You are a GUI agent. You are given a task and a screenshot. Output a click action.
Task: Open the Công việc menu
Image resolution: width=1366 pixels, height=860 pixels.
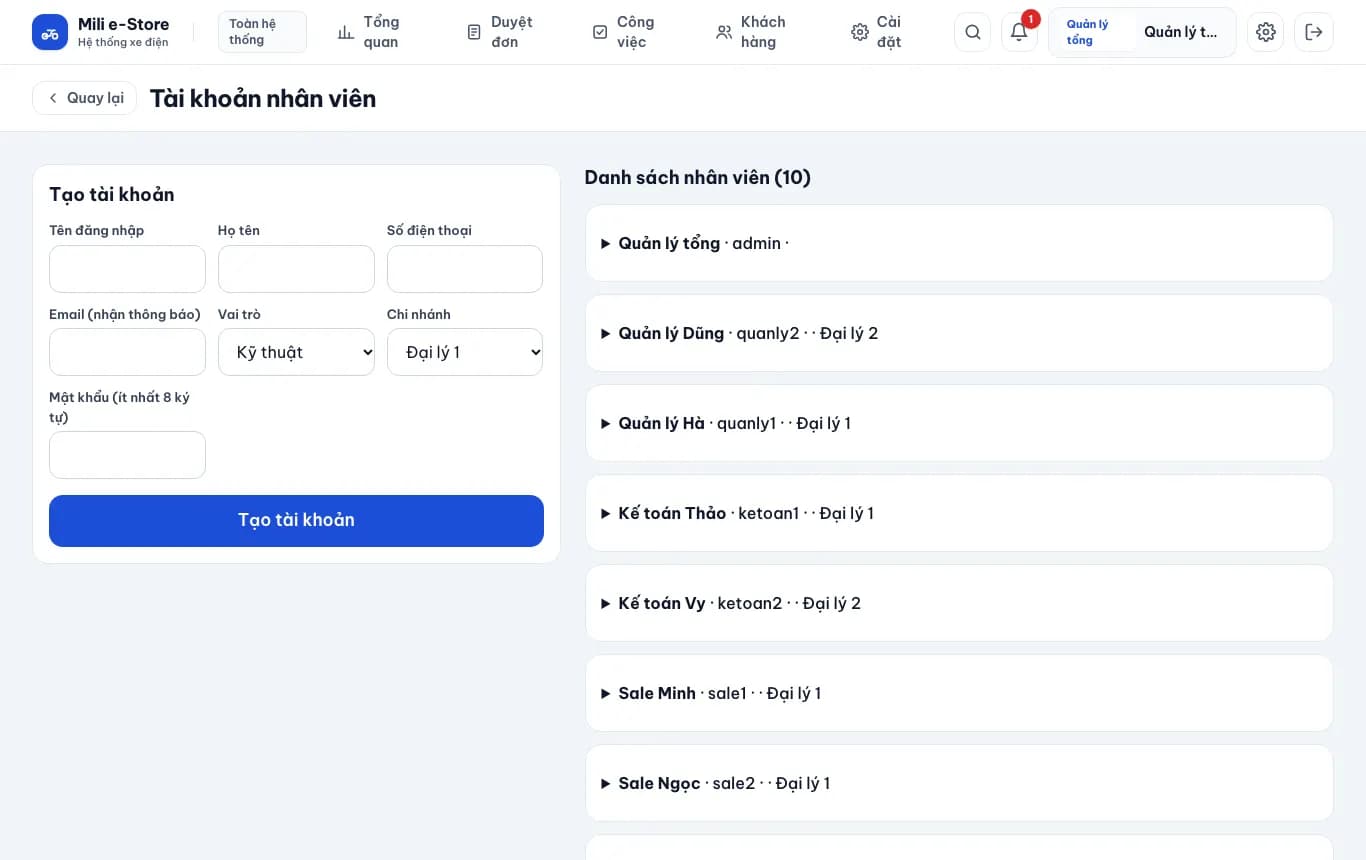pos(624,32)
